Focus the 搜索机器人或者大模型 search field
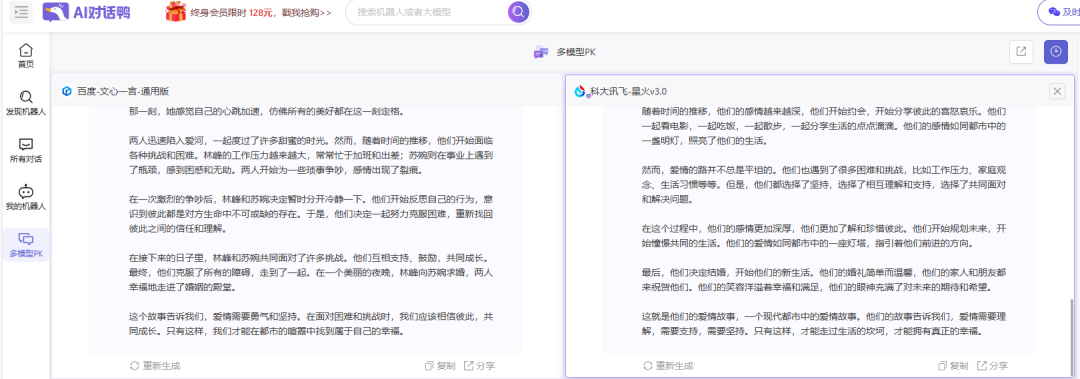 [427, 12]
